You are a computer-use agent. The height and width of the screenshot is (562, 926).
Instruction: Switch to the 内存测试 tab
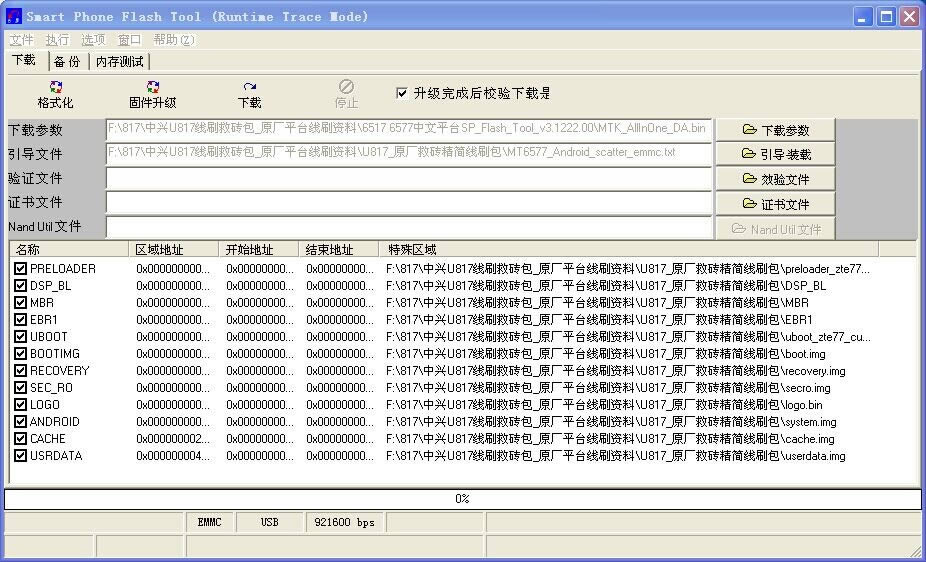click(119, 62)
